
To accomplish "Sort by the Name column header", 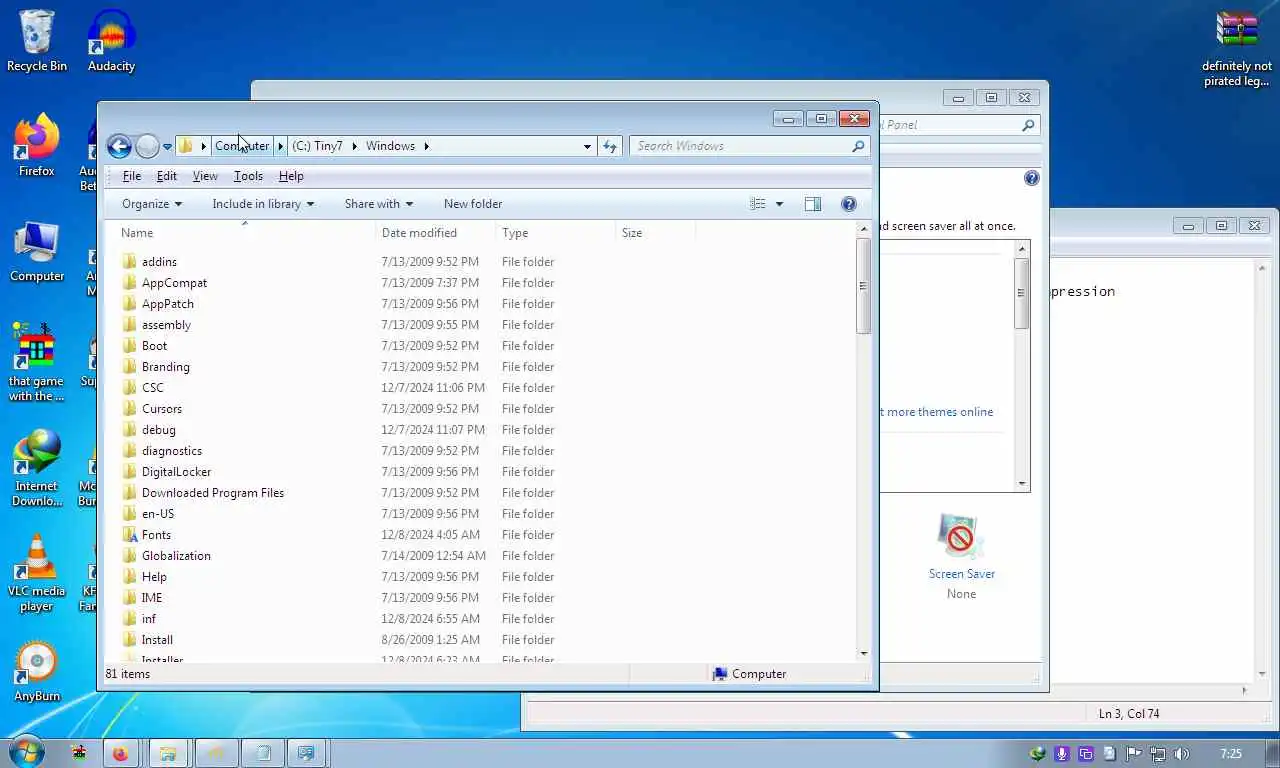I will [x=240, y=233].
